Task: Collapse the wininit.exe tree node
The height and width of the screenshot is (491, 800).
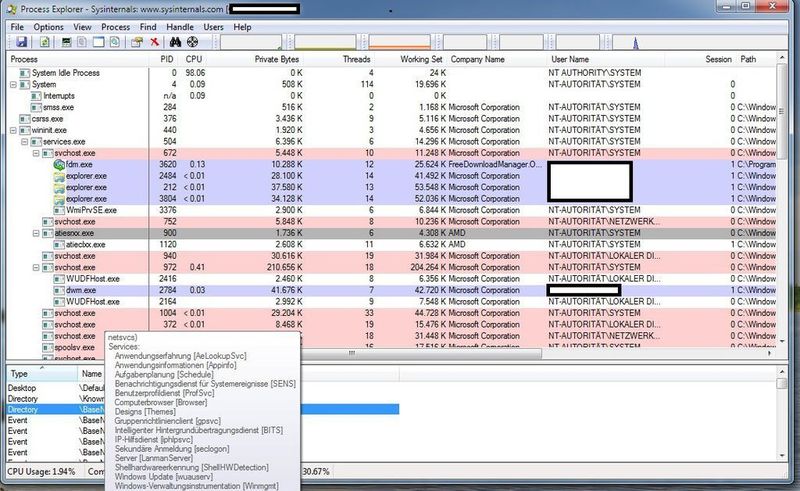Action: 13,130
